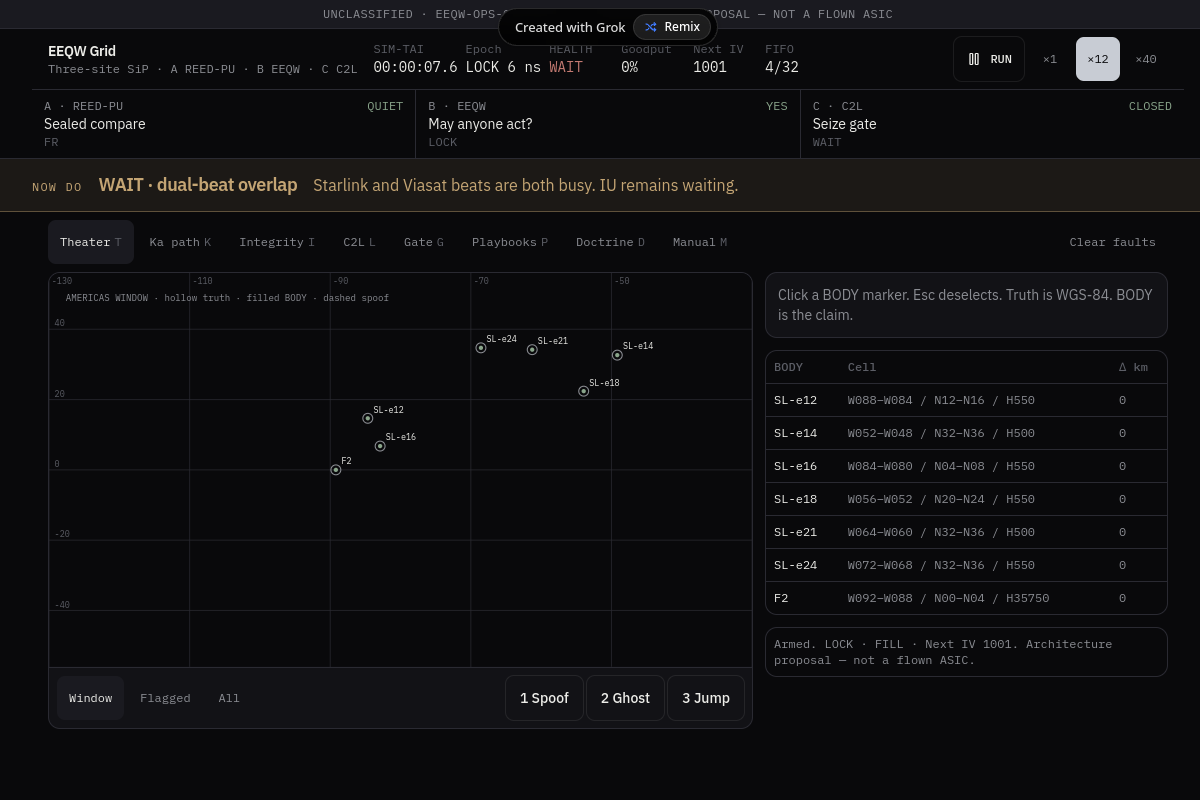Select the SL-e24 marker on map
Image resolution: width=1200 pixels, height=800 pixels.
[481, 348]
